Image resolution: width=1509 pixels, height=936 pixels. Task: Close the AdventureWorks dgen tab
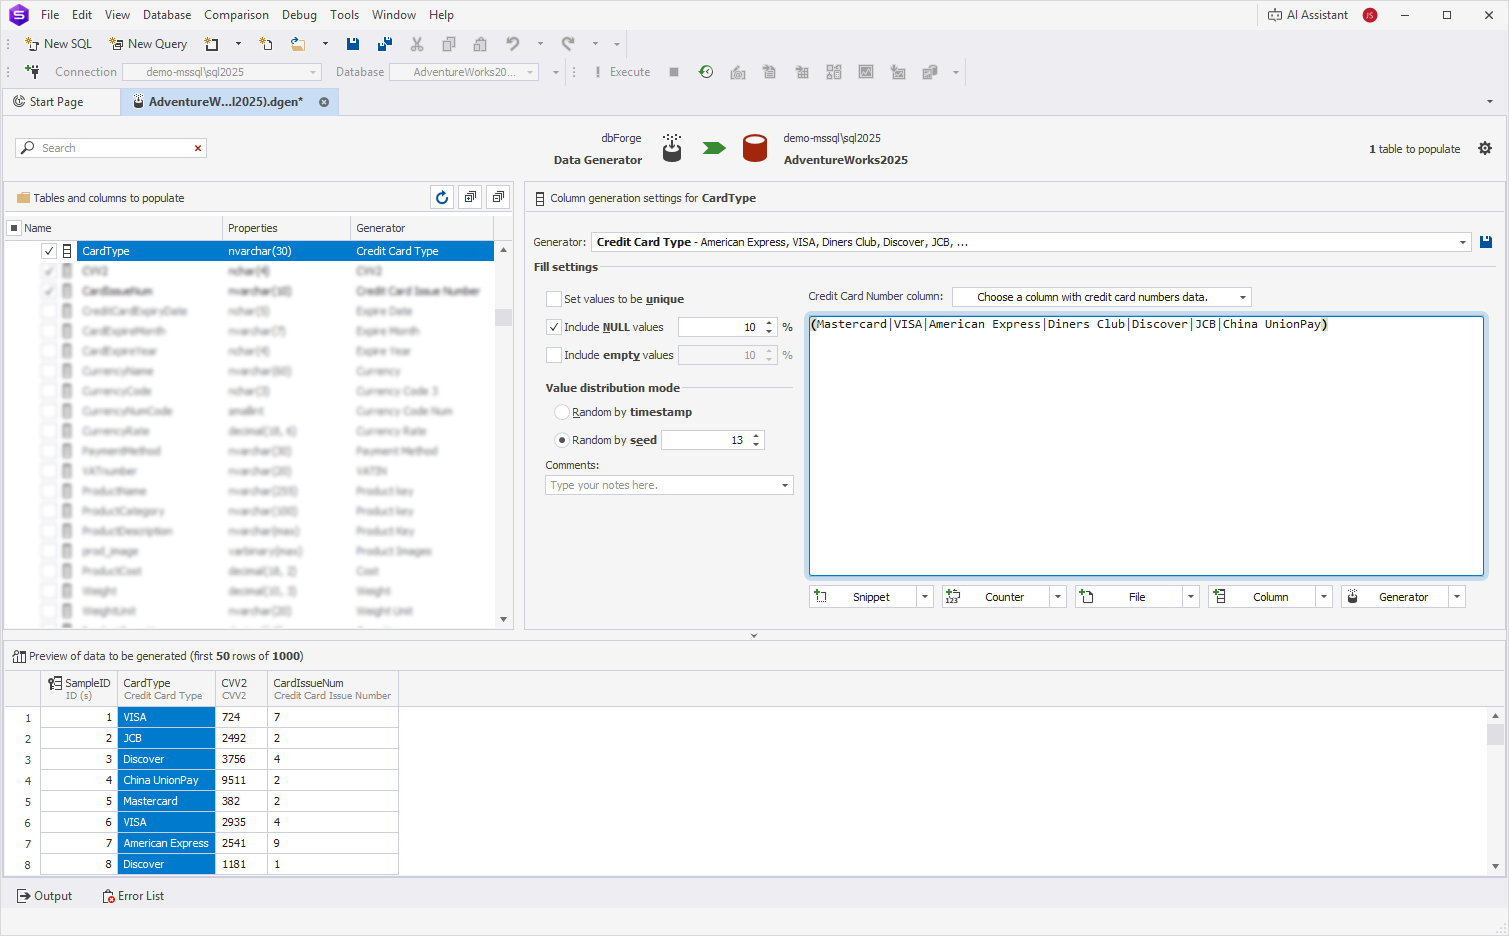point(324,102)
